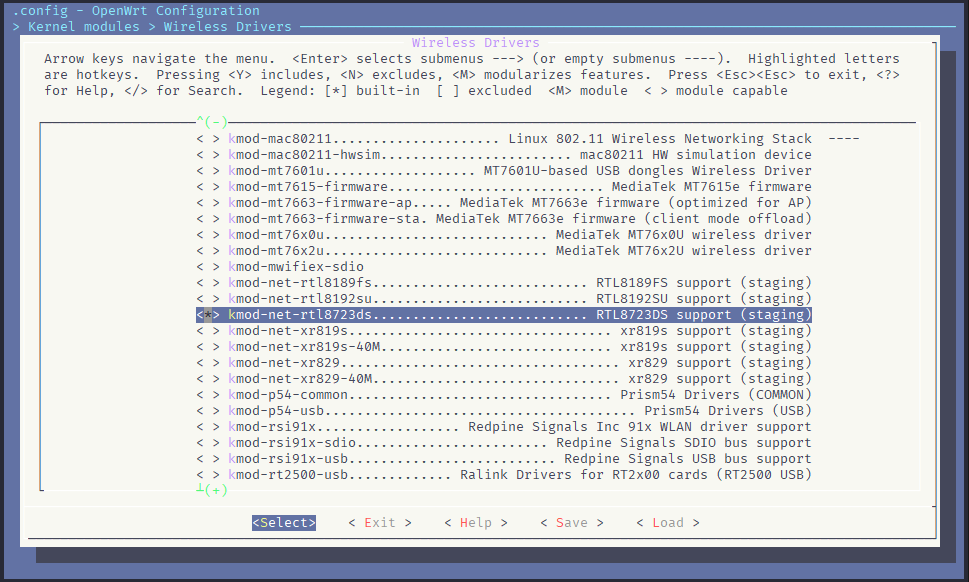Click the Select button at bottom

click(284, 523)
